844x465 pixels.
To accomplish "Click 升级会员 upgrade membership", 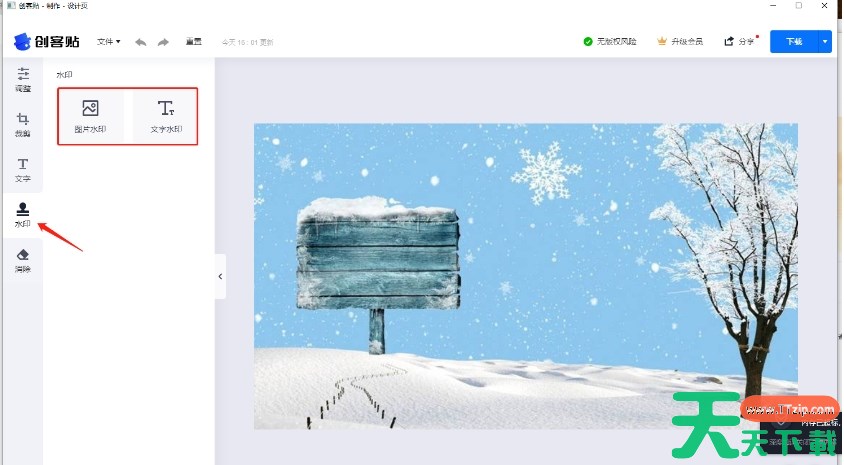I will (x=680, y=41).
